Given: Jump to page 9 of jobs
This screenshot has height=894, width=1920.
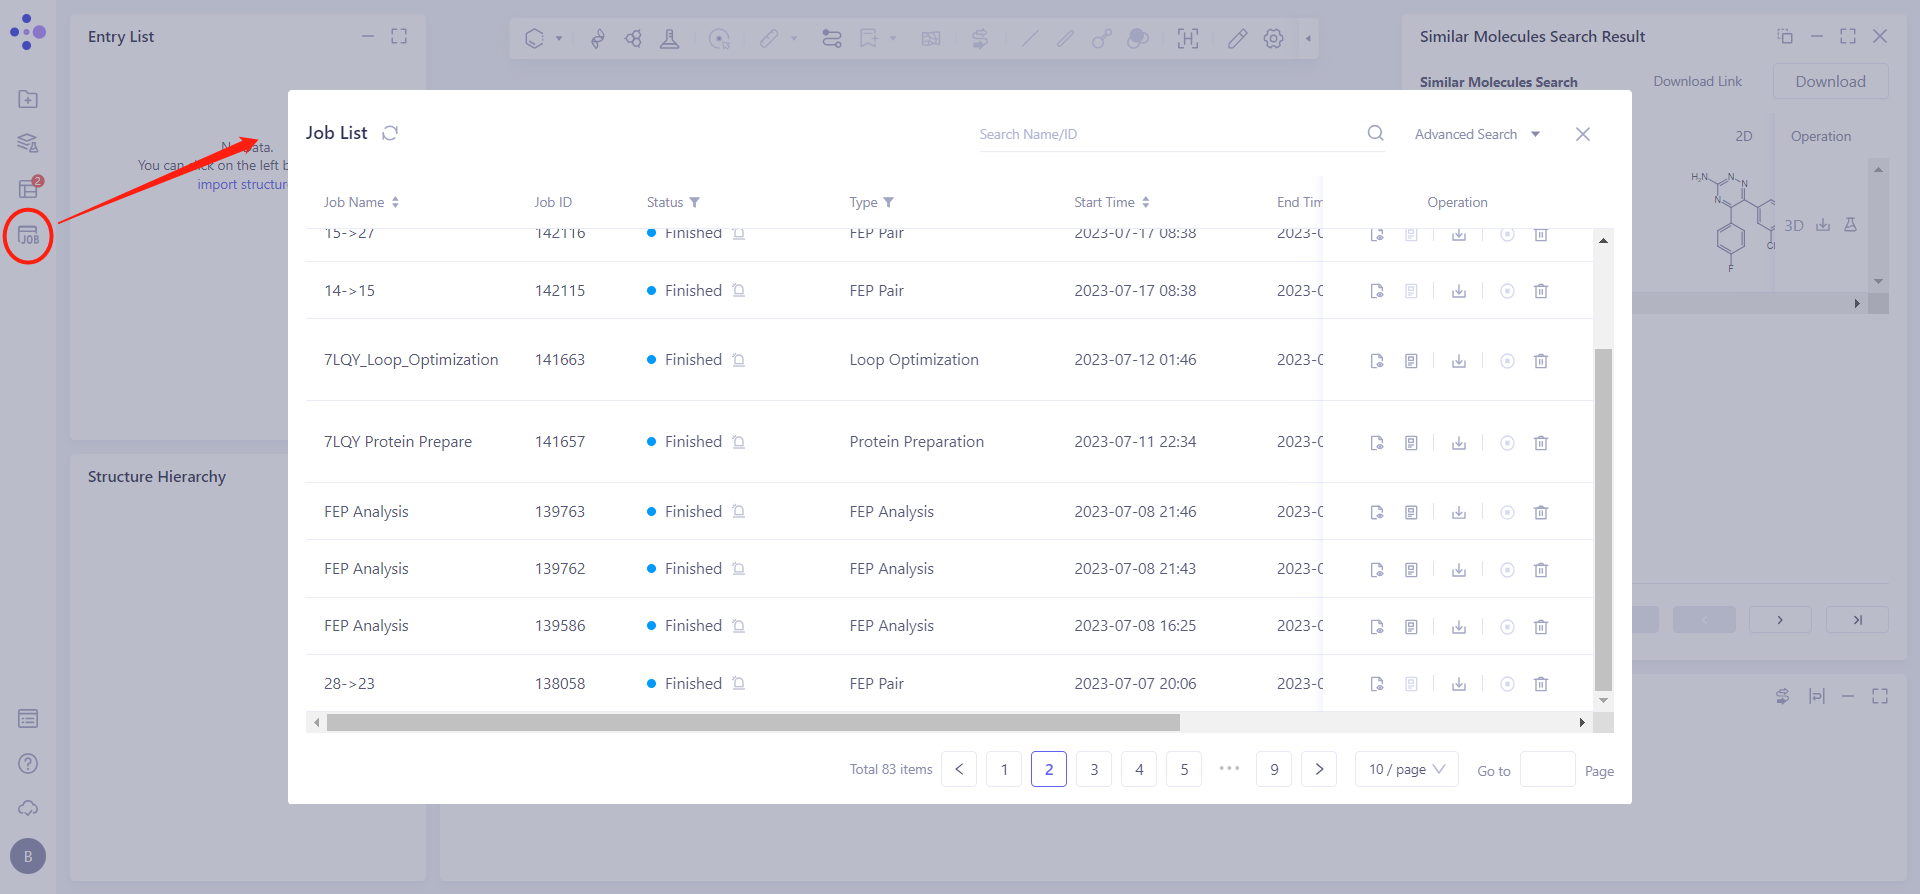Looking at the screenshot, I should (1274, 769).
